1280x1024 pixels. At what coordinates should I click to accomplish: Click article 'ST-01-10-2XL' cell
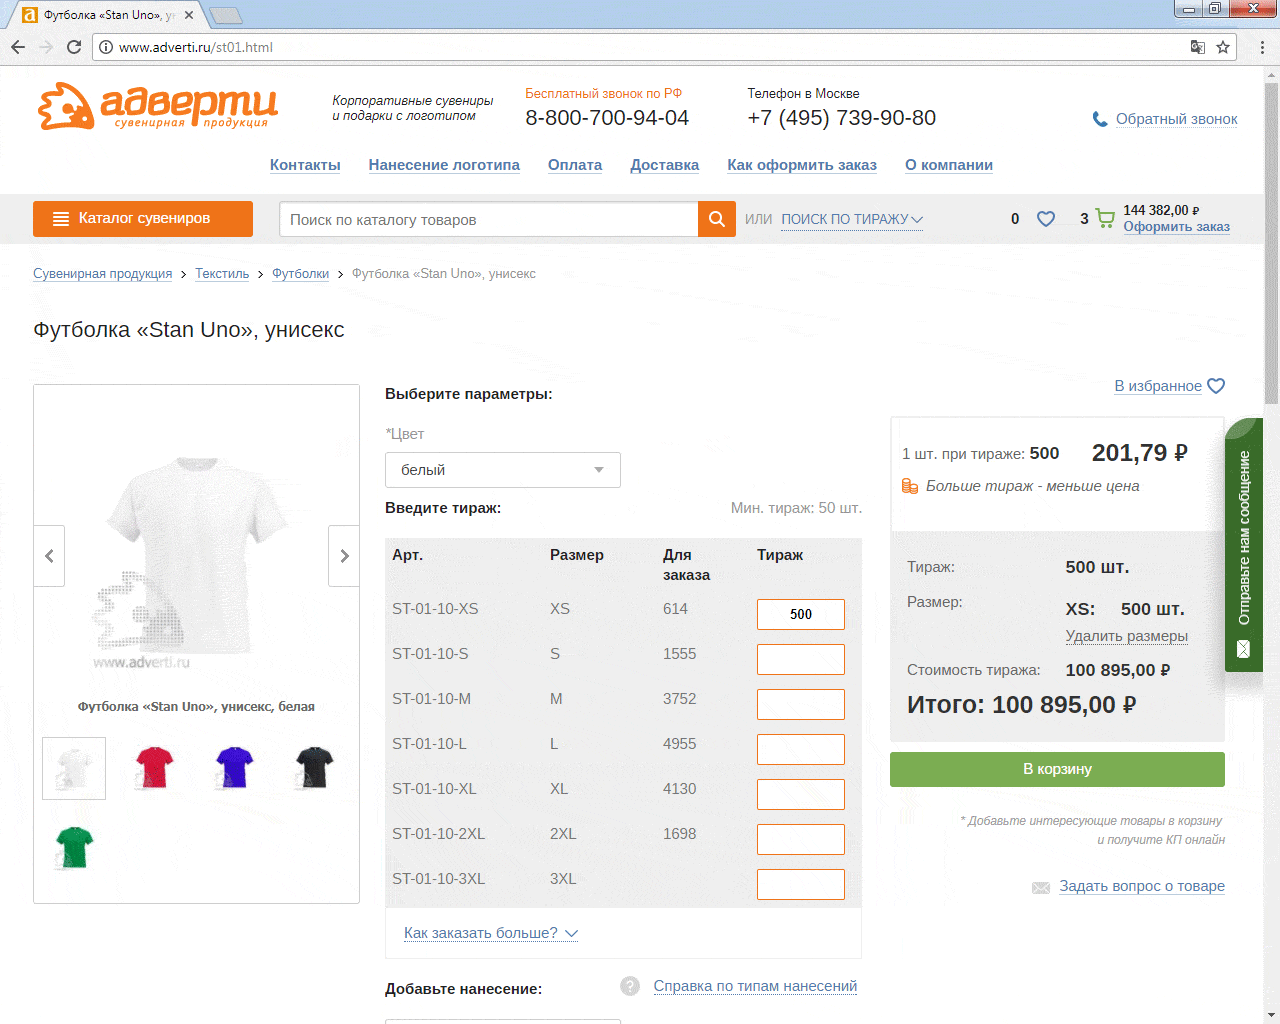coord(438,834)
